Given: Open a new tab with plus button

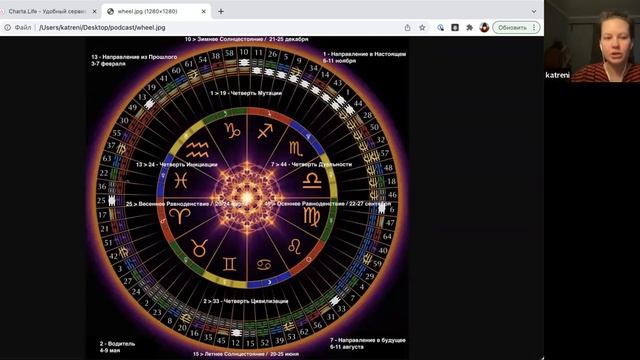Looking at the screenshot, I should pos(221,11).
